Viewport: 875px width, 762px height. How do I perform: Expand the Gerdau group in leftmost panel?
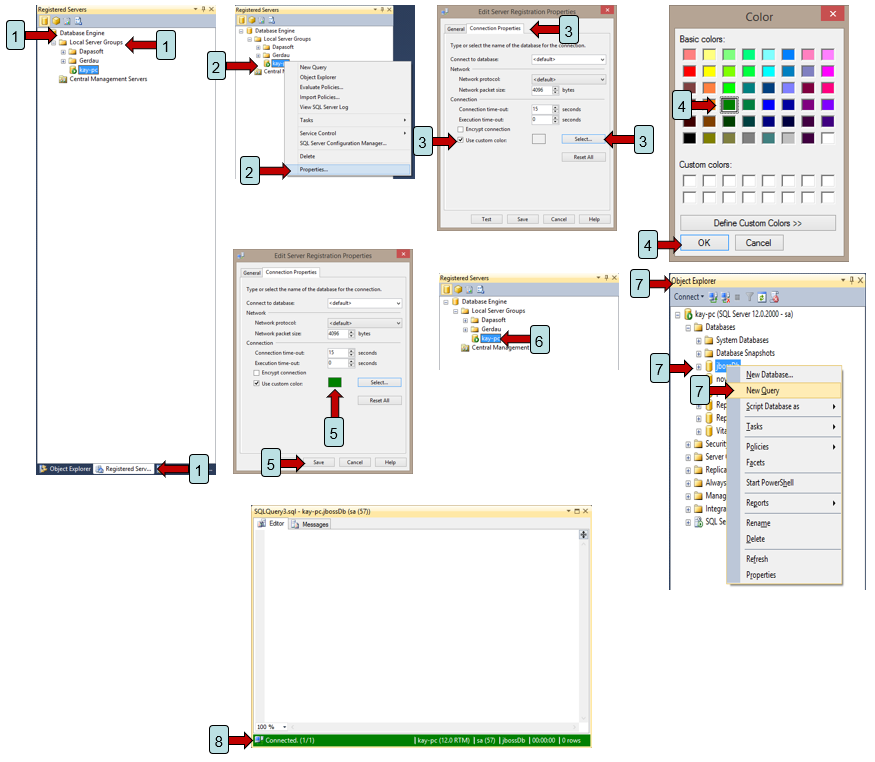pos(63,61)
